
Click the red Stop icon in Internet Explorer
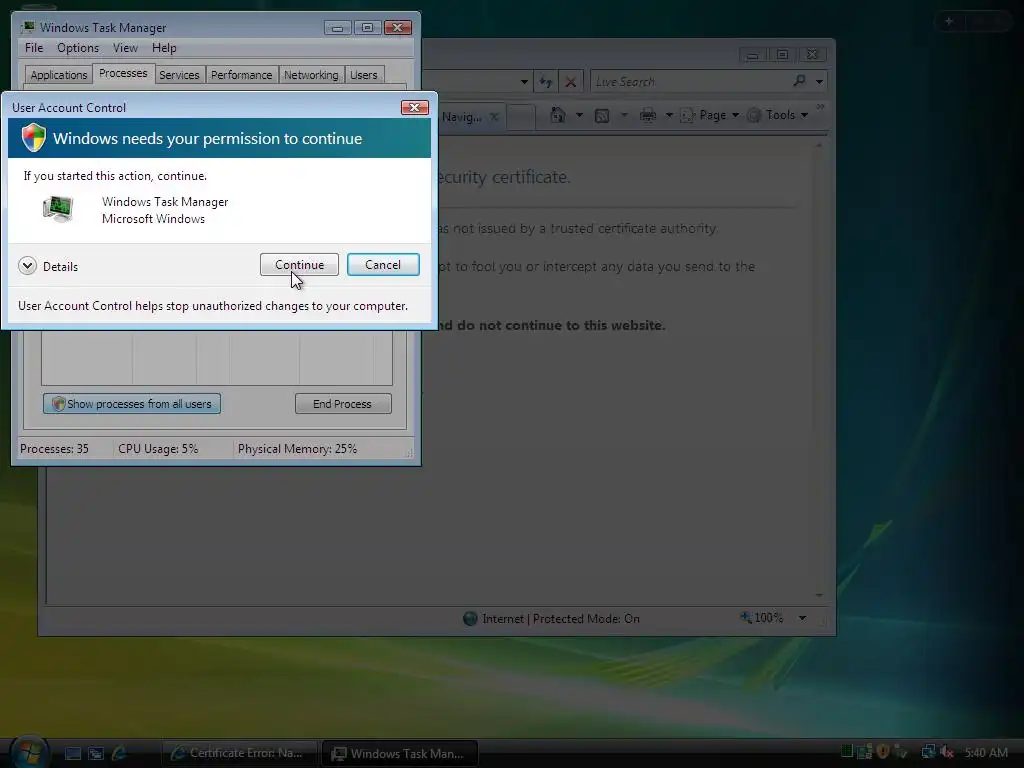[570, 82]
